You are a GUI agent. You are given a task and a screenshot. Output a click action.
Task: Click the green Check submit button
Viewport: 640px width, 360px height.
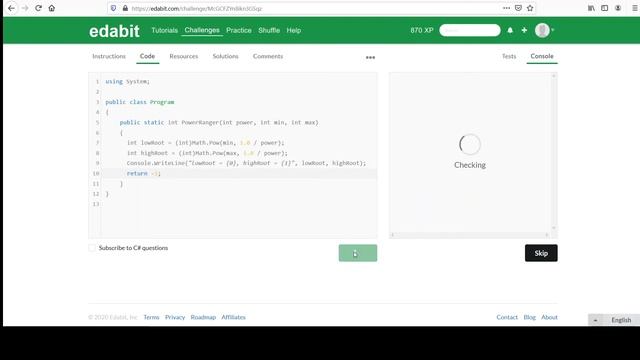358,253
